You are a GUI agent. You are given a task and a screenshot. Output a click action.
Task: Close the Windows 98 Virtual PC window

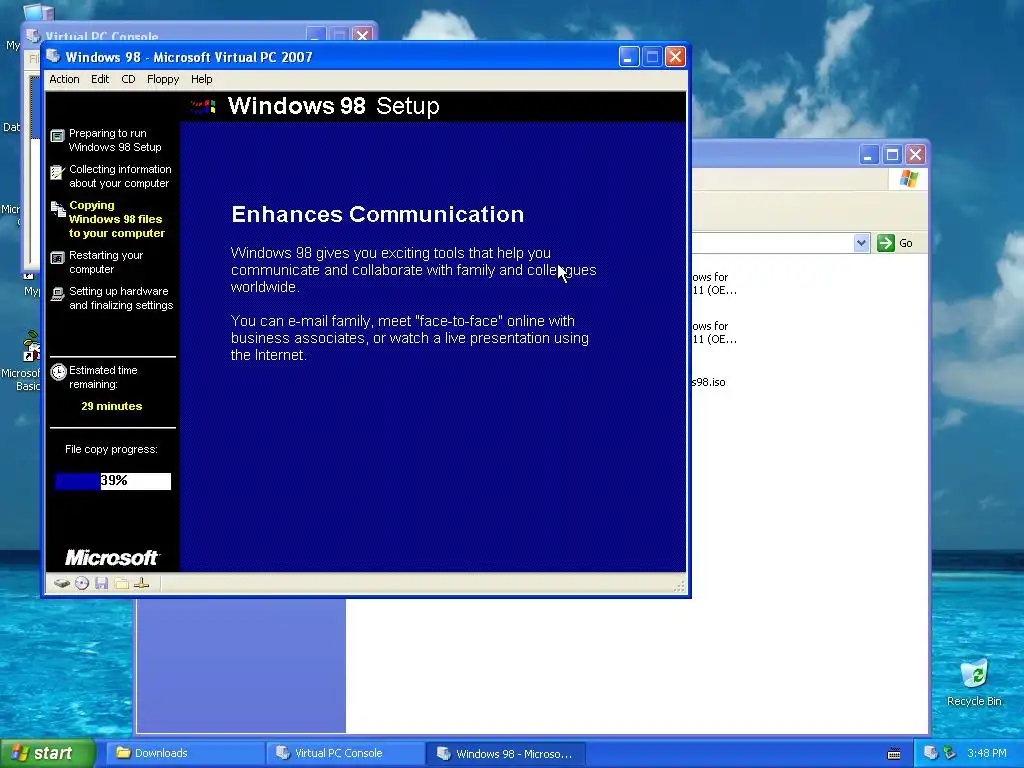pyautogui.click(x=675, y=57)
